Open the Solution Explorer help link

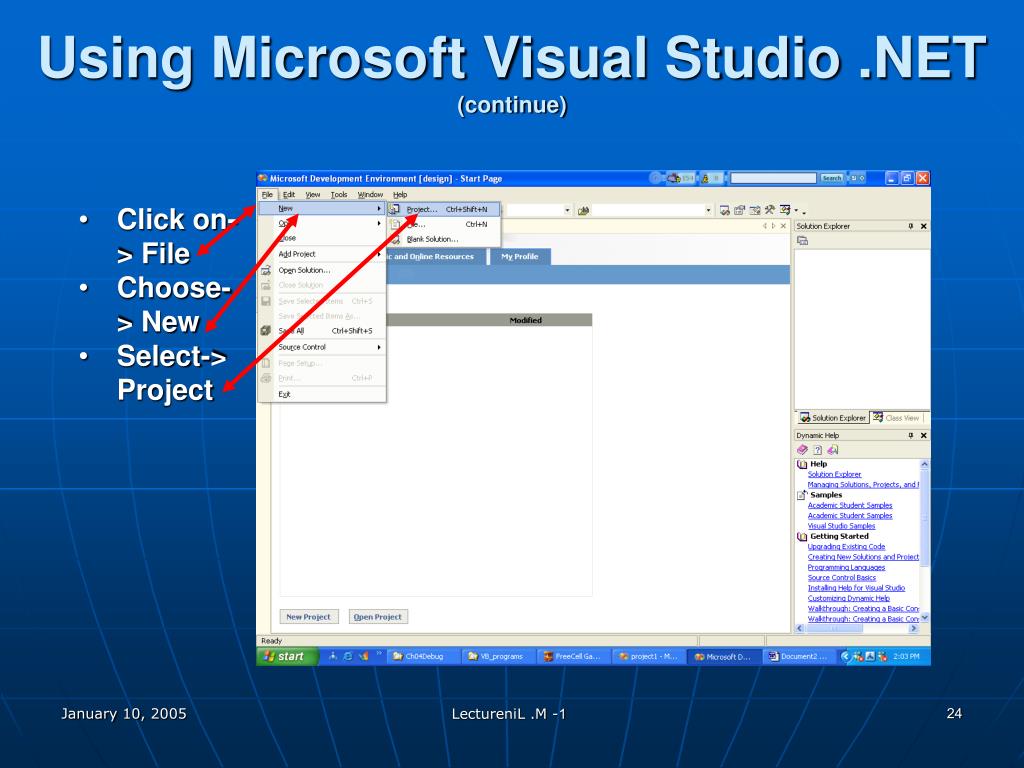(835, 475)
